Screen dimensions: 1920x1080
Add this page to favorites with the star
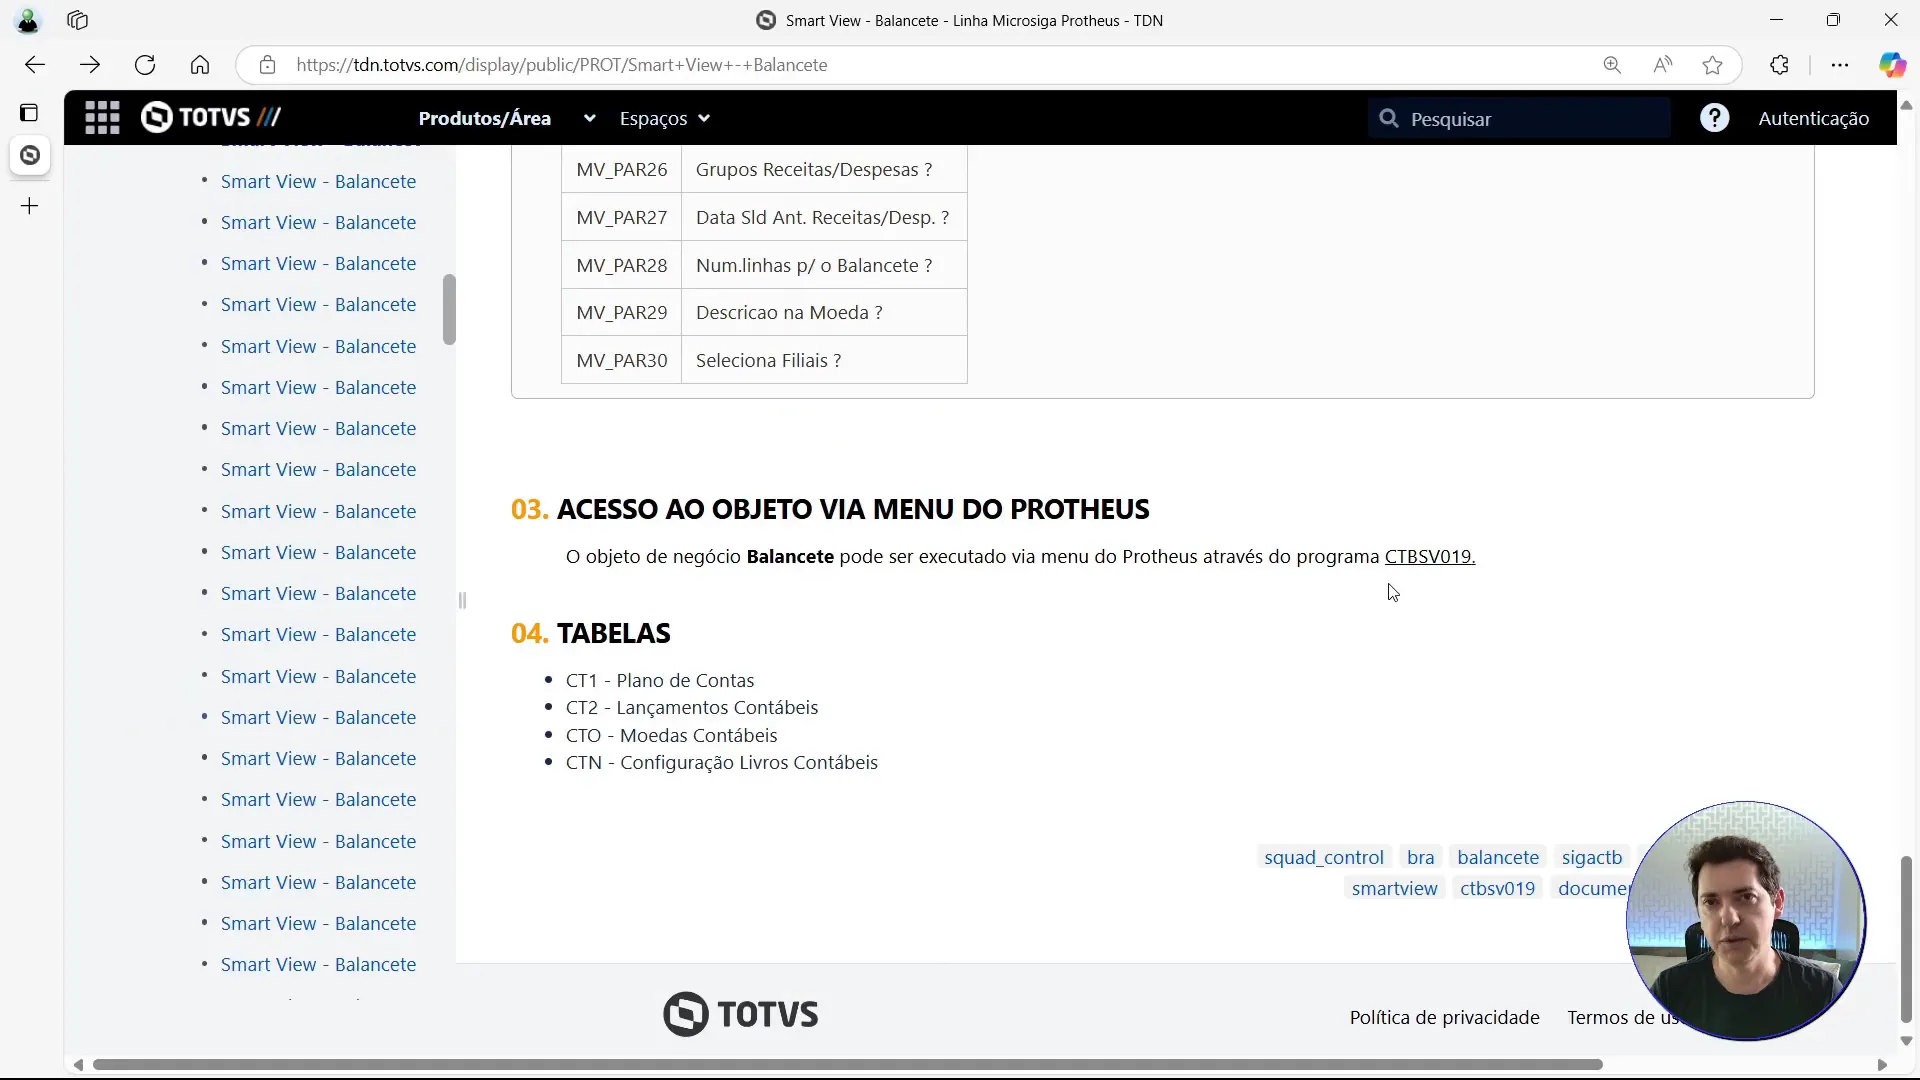[x=1713, y=65]
